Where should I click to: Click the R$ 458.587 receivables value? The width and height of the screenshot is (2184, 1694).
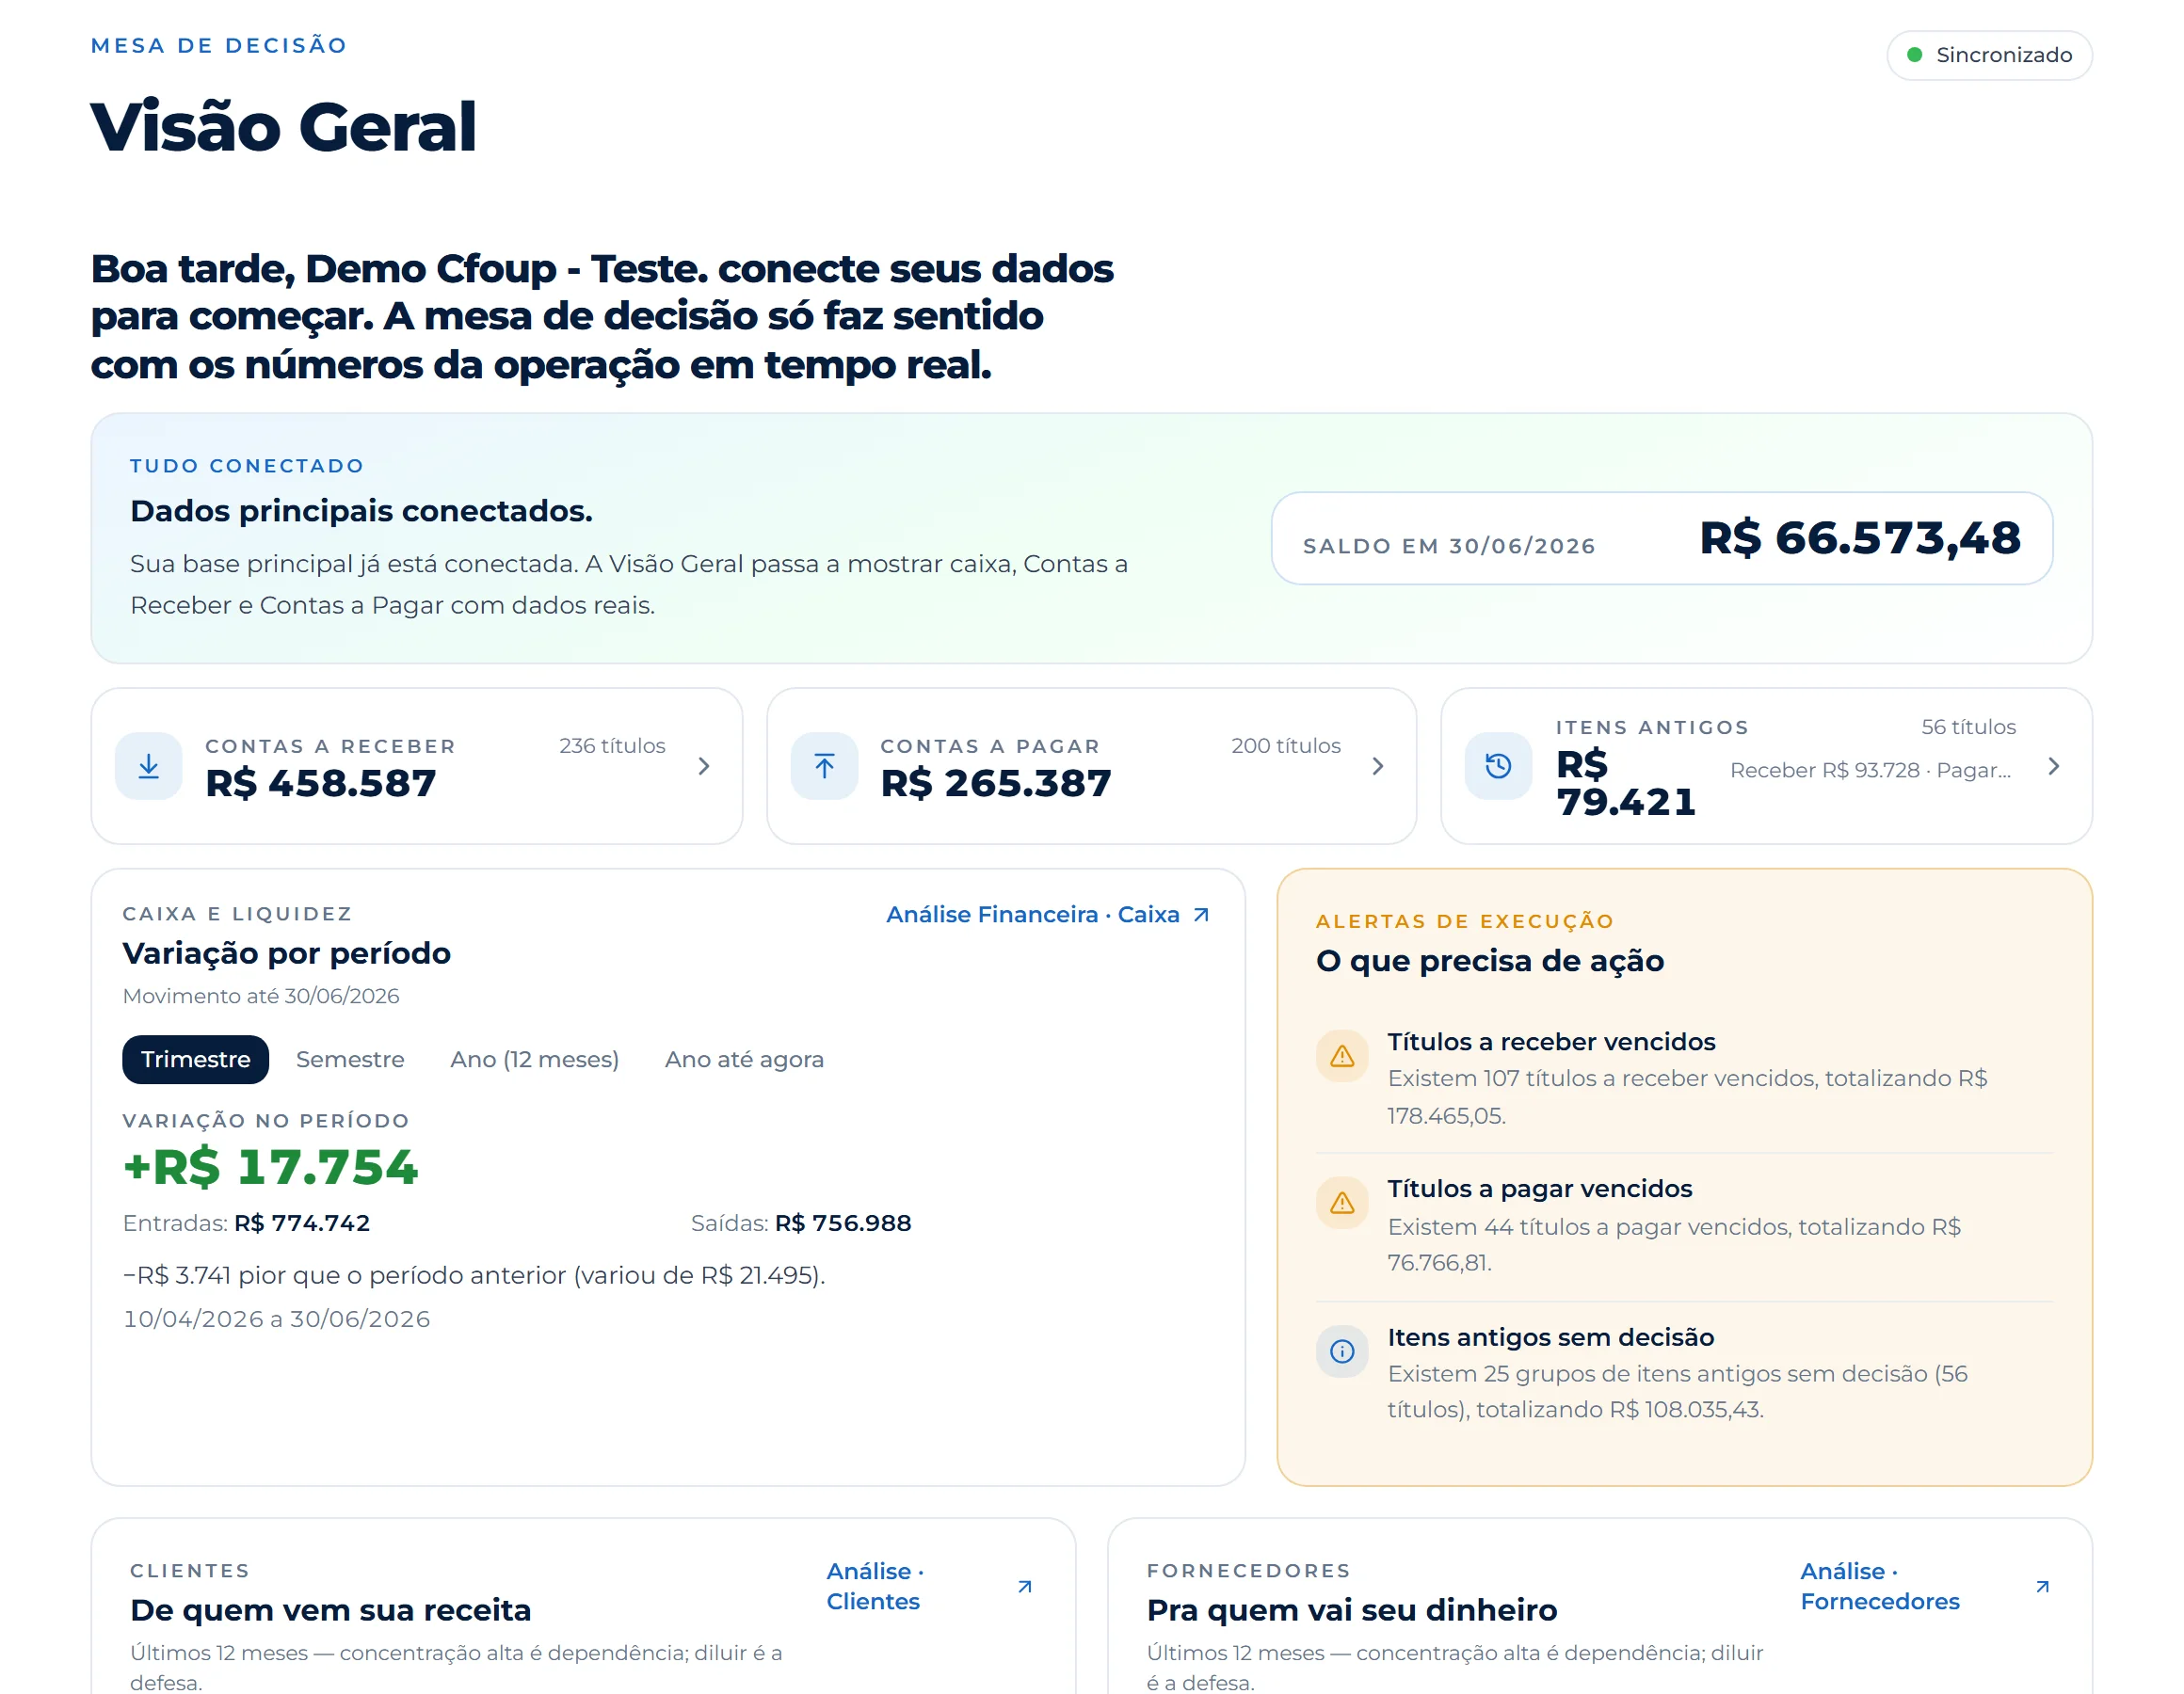tap(321, 783)
